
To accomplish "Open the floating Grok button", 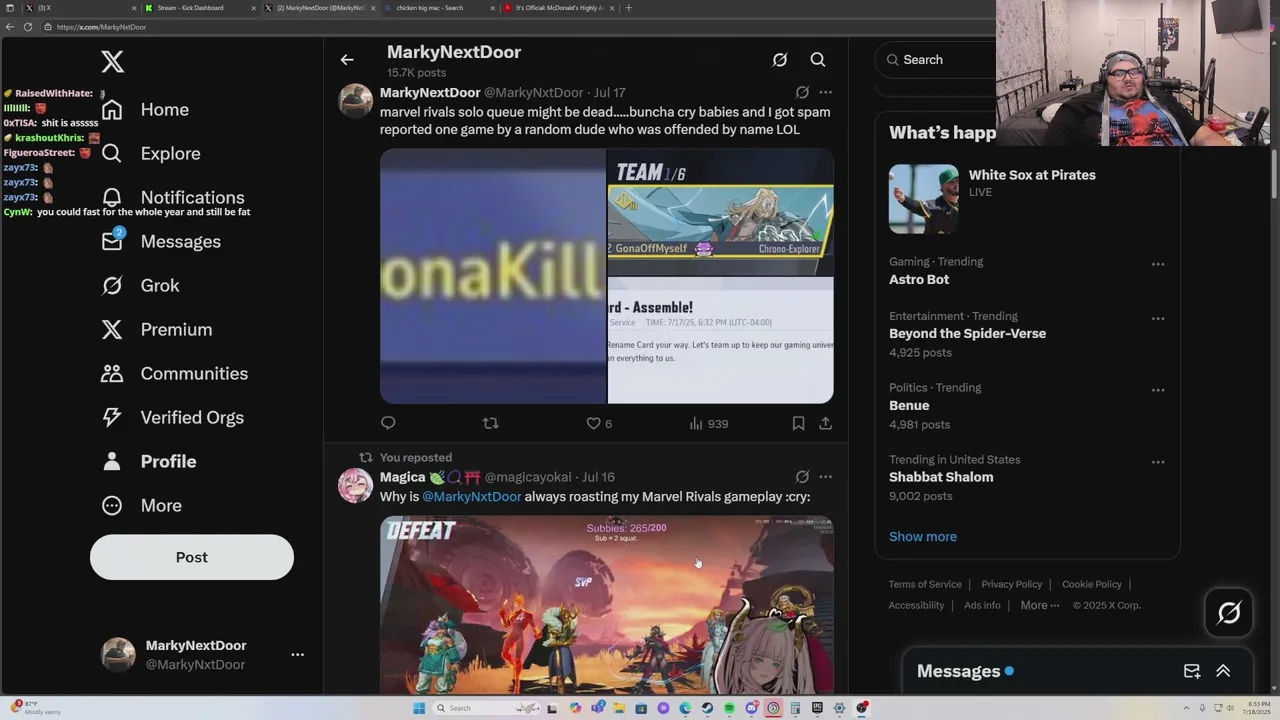I will click(1229, 612).
